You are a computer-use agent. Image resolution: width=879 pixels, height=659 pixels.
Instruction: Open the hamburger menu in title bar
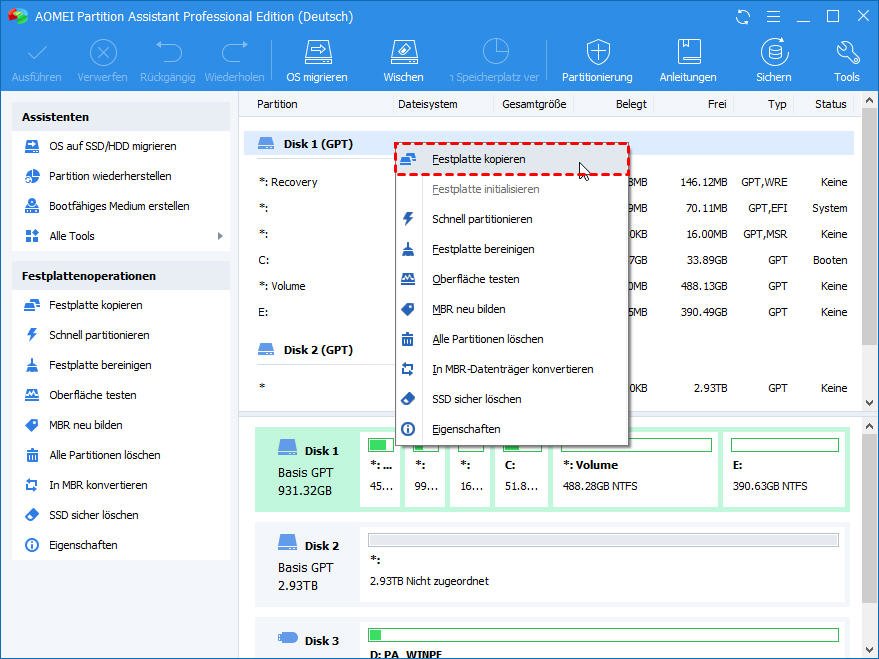point(773,17)
